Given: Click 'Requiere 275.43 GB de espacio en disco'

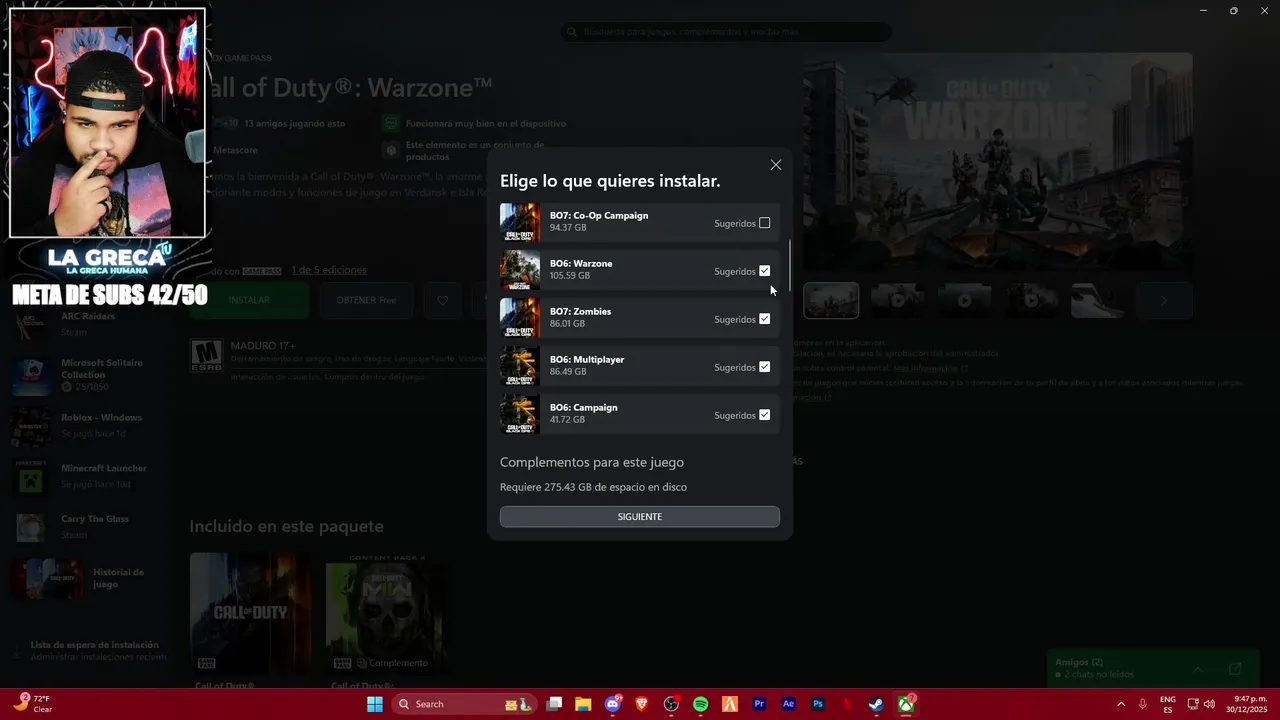Looking at the screenshot, I should pyautogui.click(x=593, y=487).
